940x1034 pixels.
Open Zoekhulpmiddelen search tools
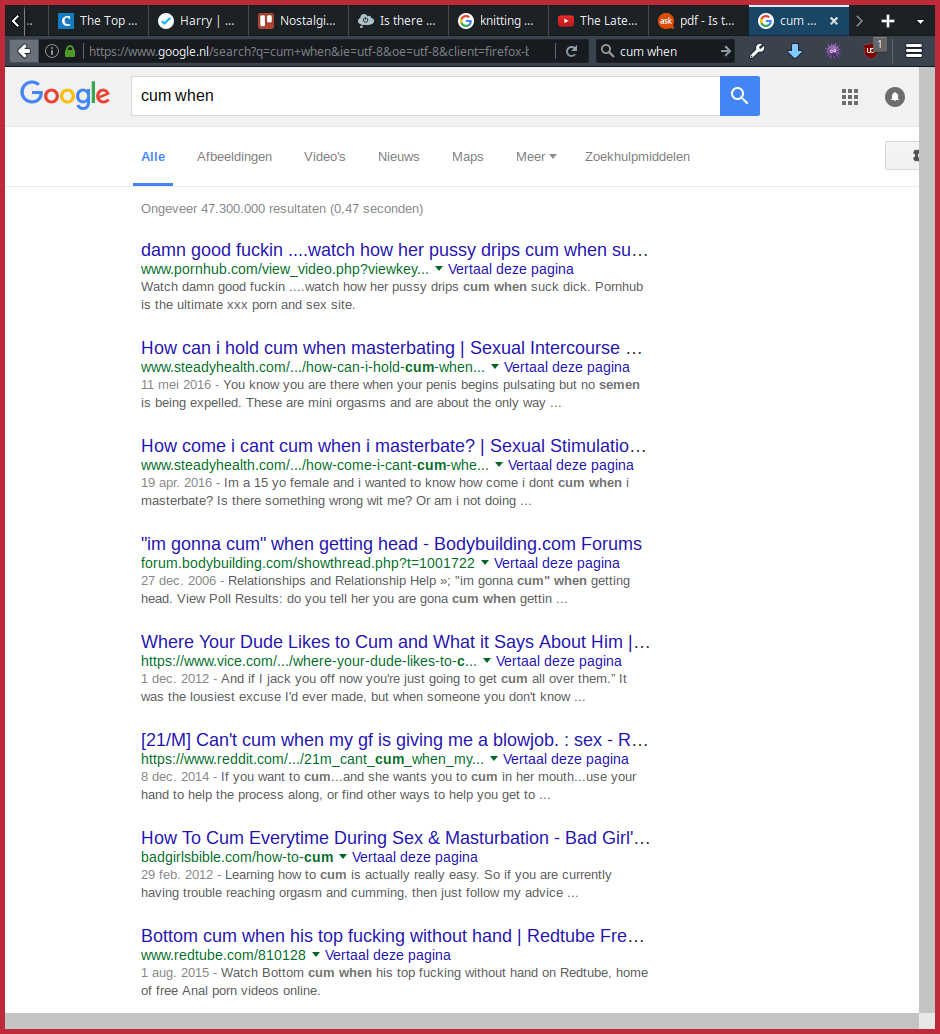[x=637, y=157]
